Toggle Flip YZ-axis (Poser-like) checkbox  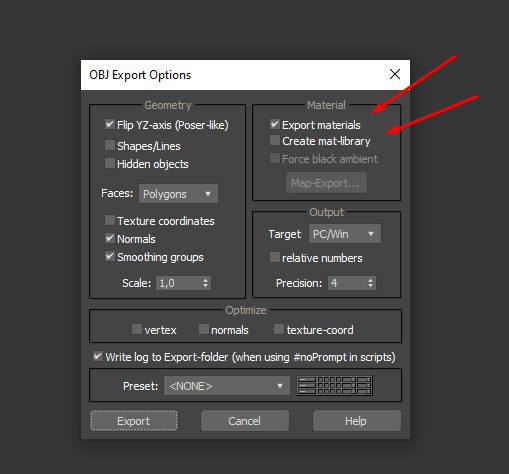(x=110, y=125)
